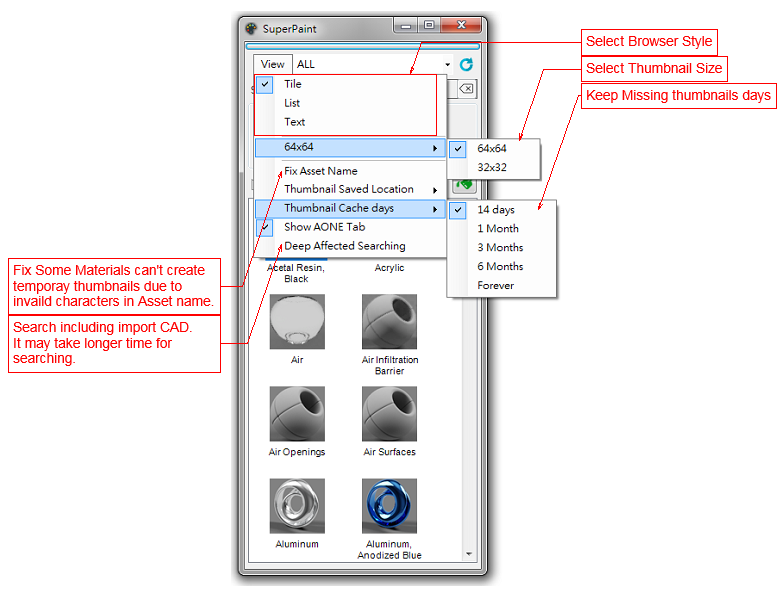783x599 pixels.
Task: Click the scrollbar down arrow
Action: point(469,554)
